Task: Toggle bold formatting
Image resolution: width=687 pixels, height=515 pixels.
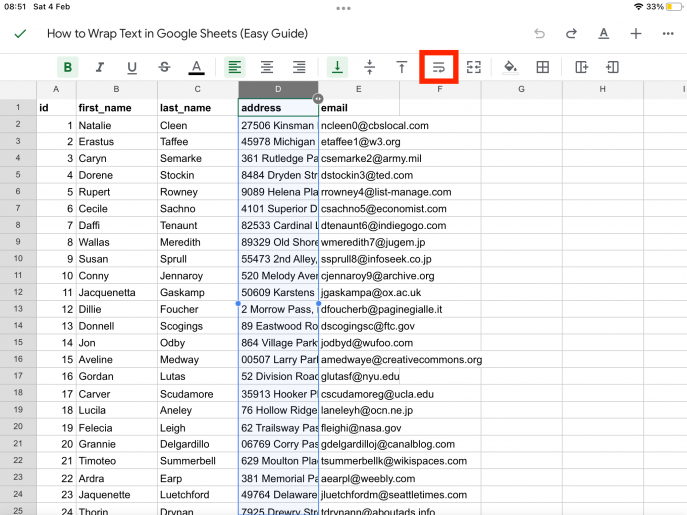Action: pyautogui.click(x=67, y=67)
